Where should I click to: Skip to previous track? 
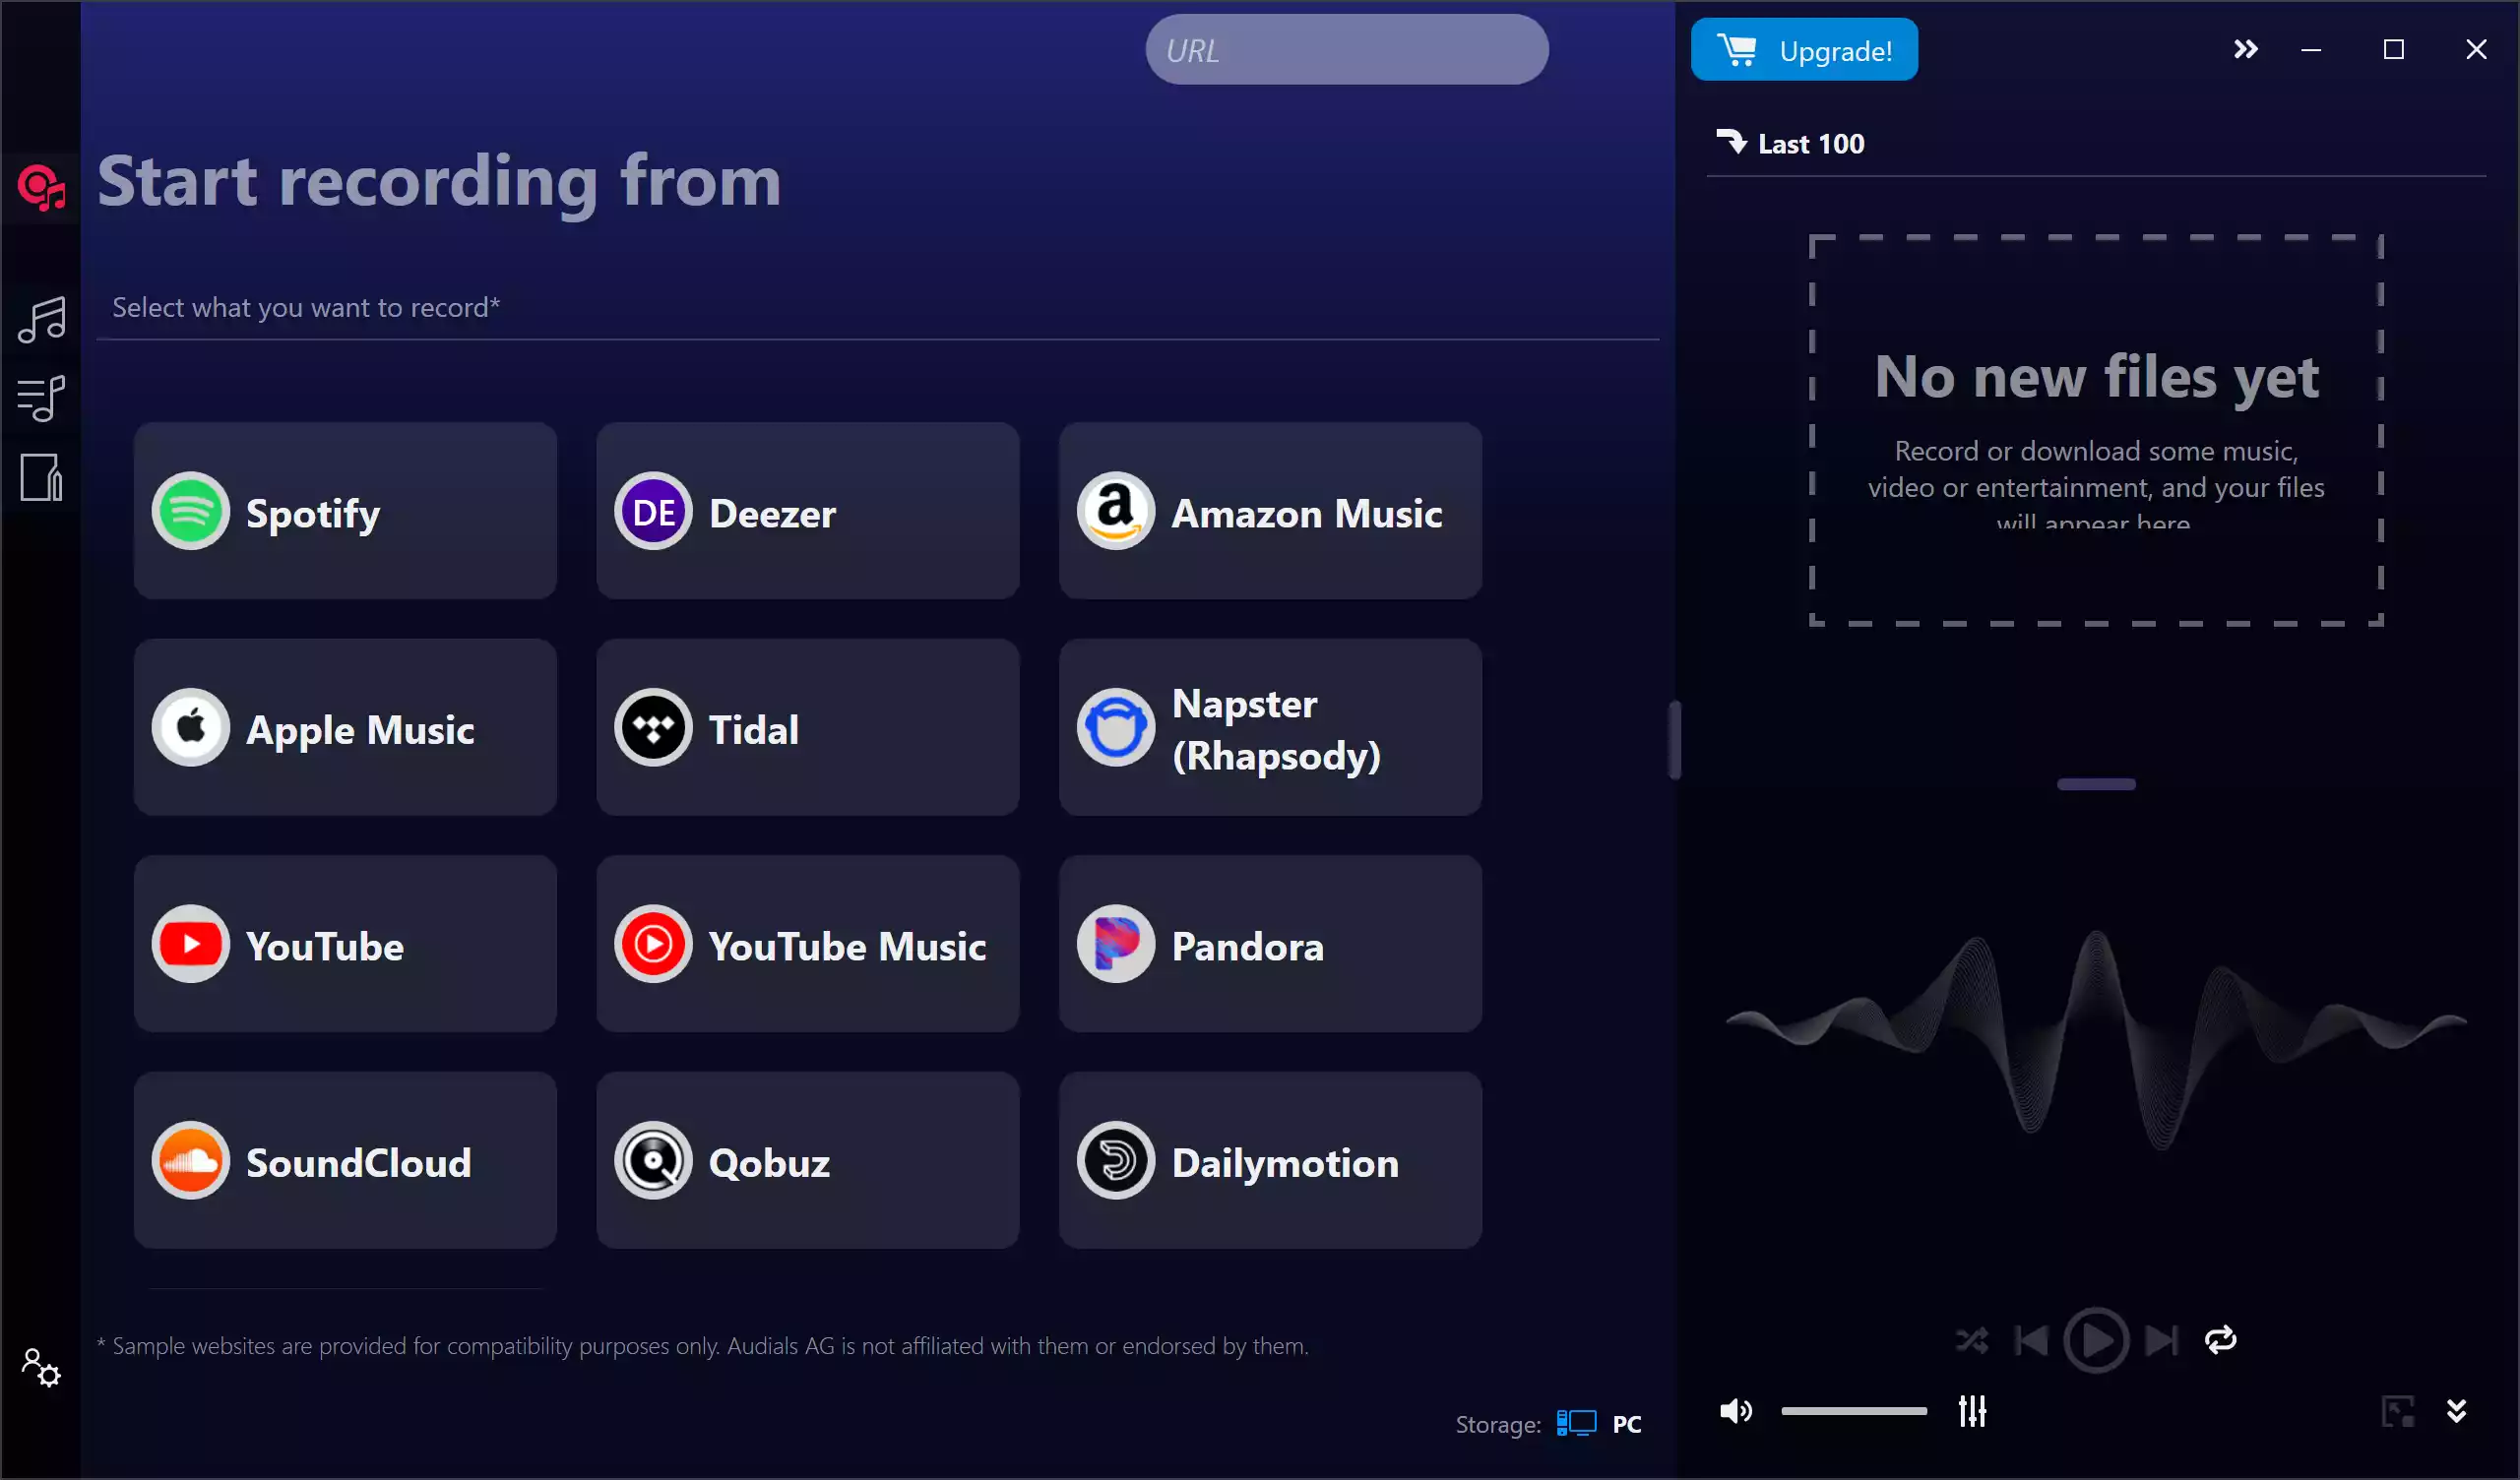[x=2031, y=1340]
